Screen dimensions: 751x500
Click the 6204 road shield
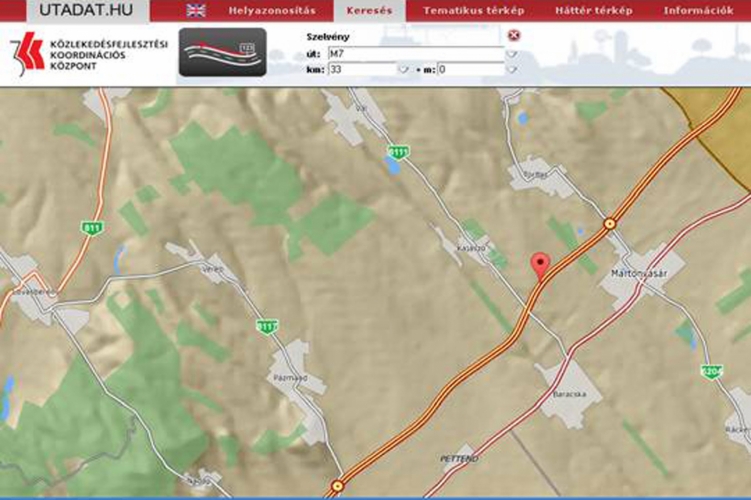pyautogui.click(x=711, y=372)
